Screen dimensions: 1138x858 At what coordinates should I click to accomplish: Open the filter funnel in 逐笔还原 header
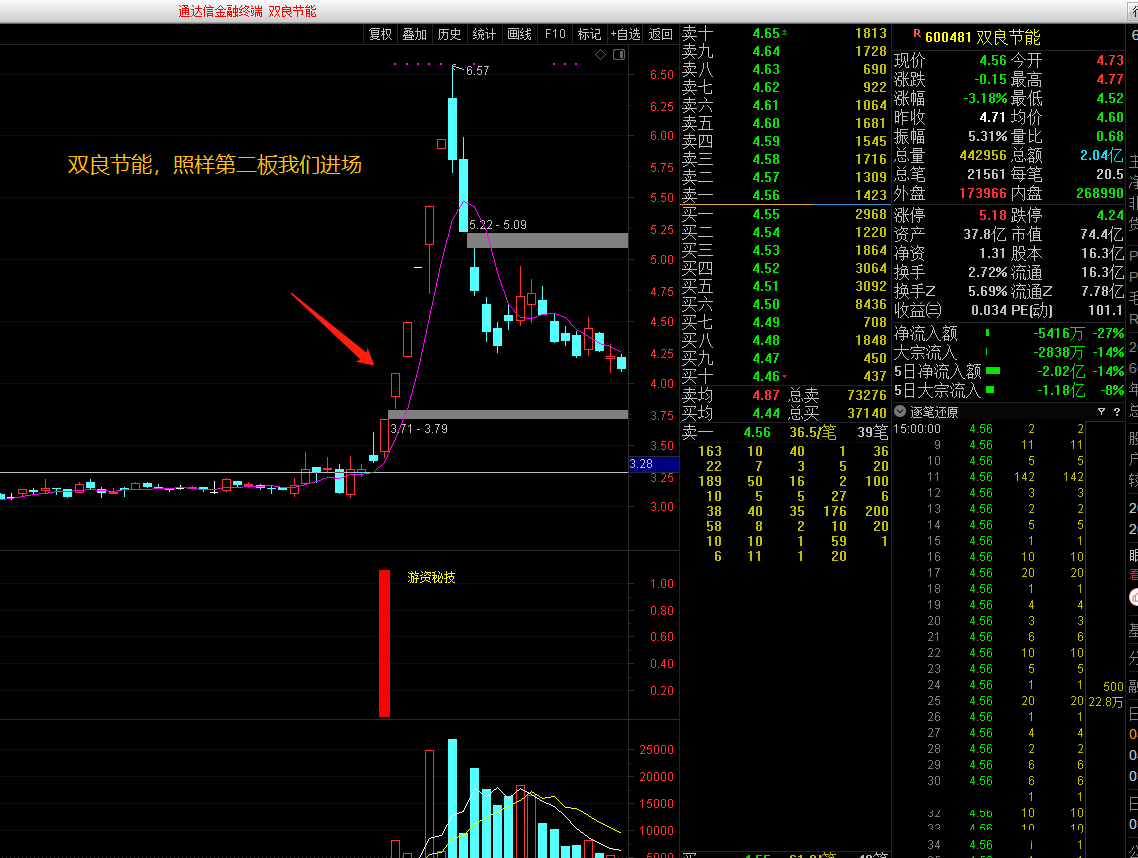[1101, 412]
